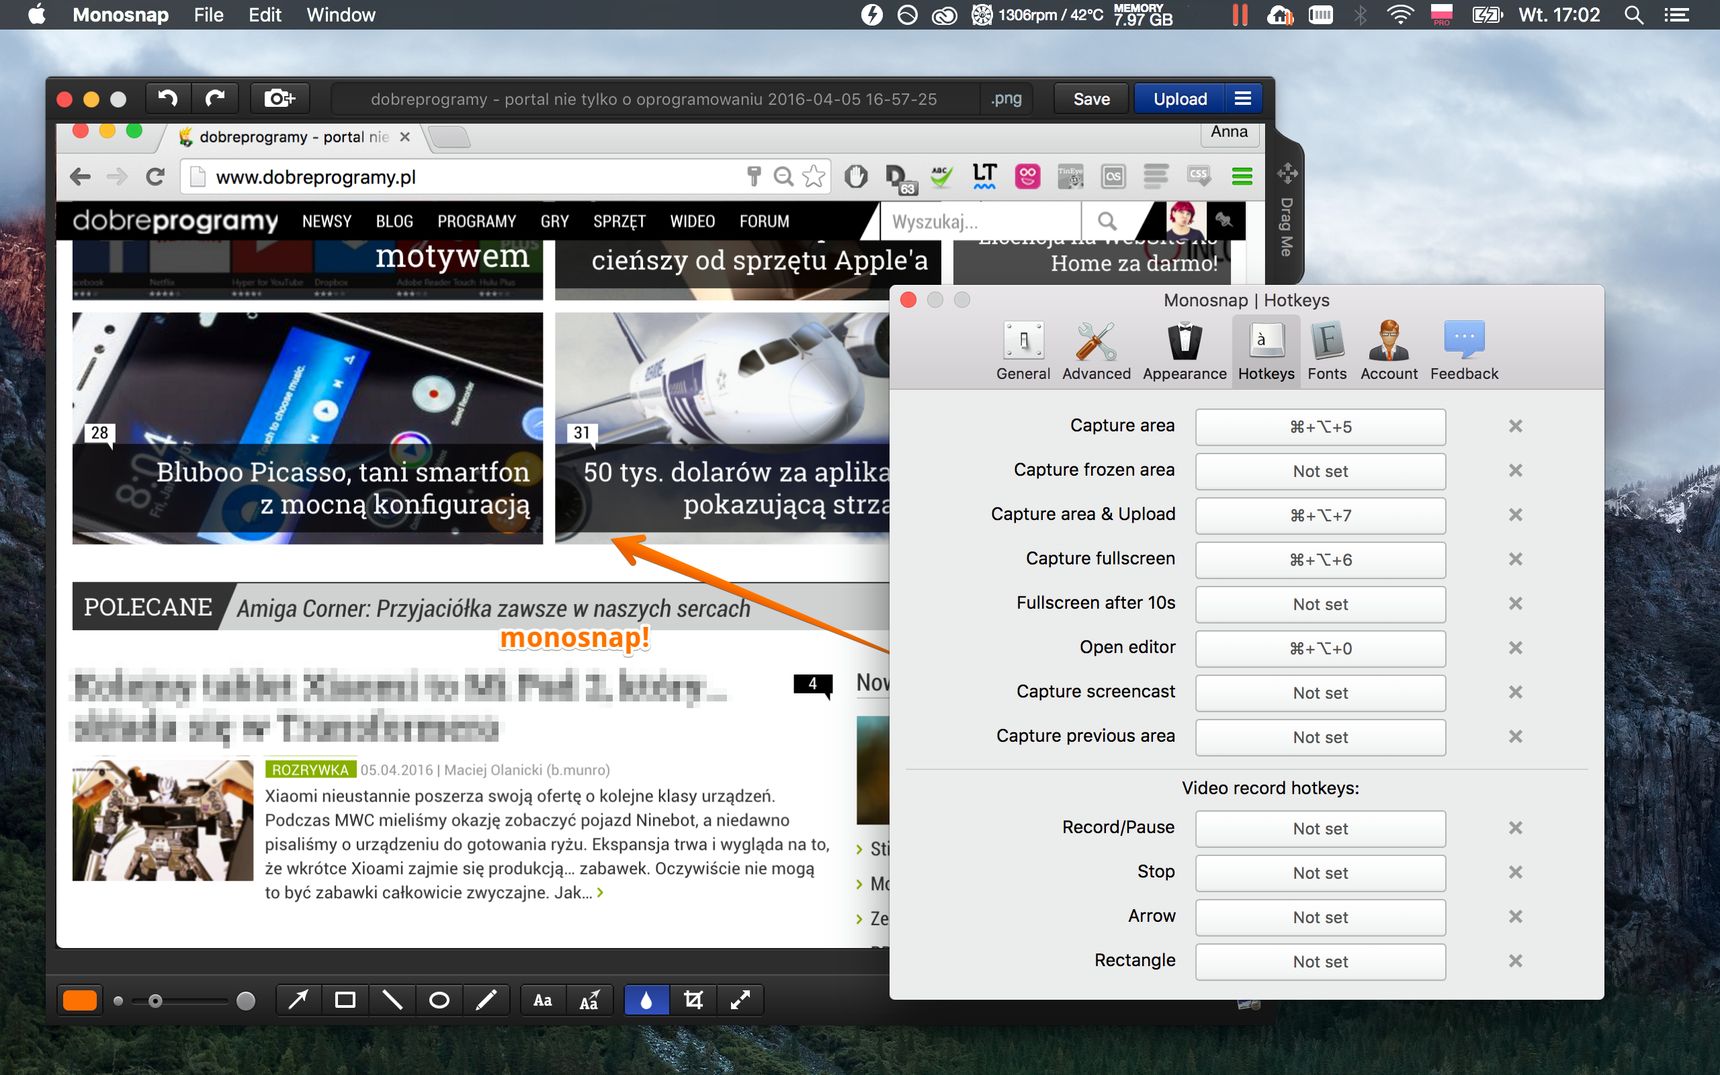Click the Capture frozen area hotkey field

pos(1320,471)
